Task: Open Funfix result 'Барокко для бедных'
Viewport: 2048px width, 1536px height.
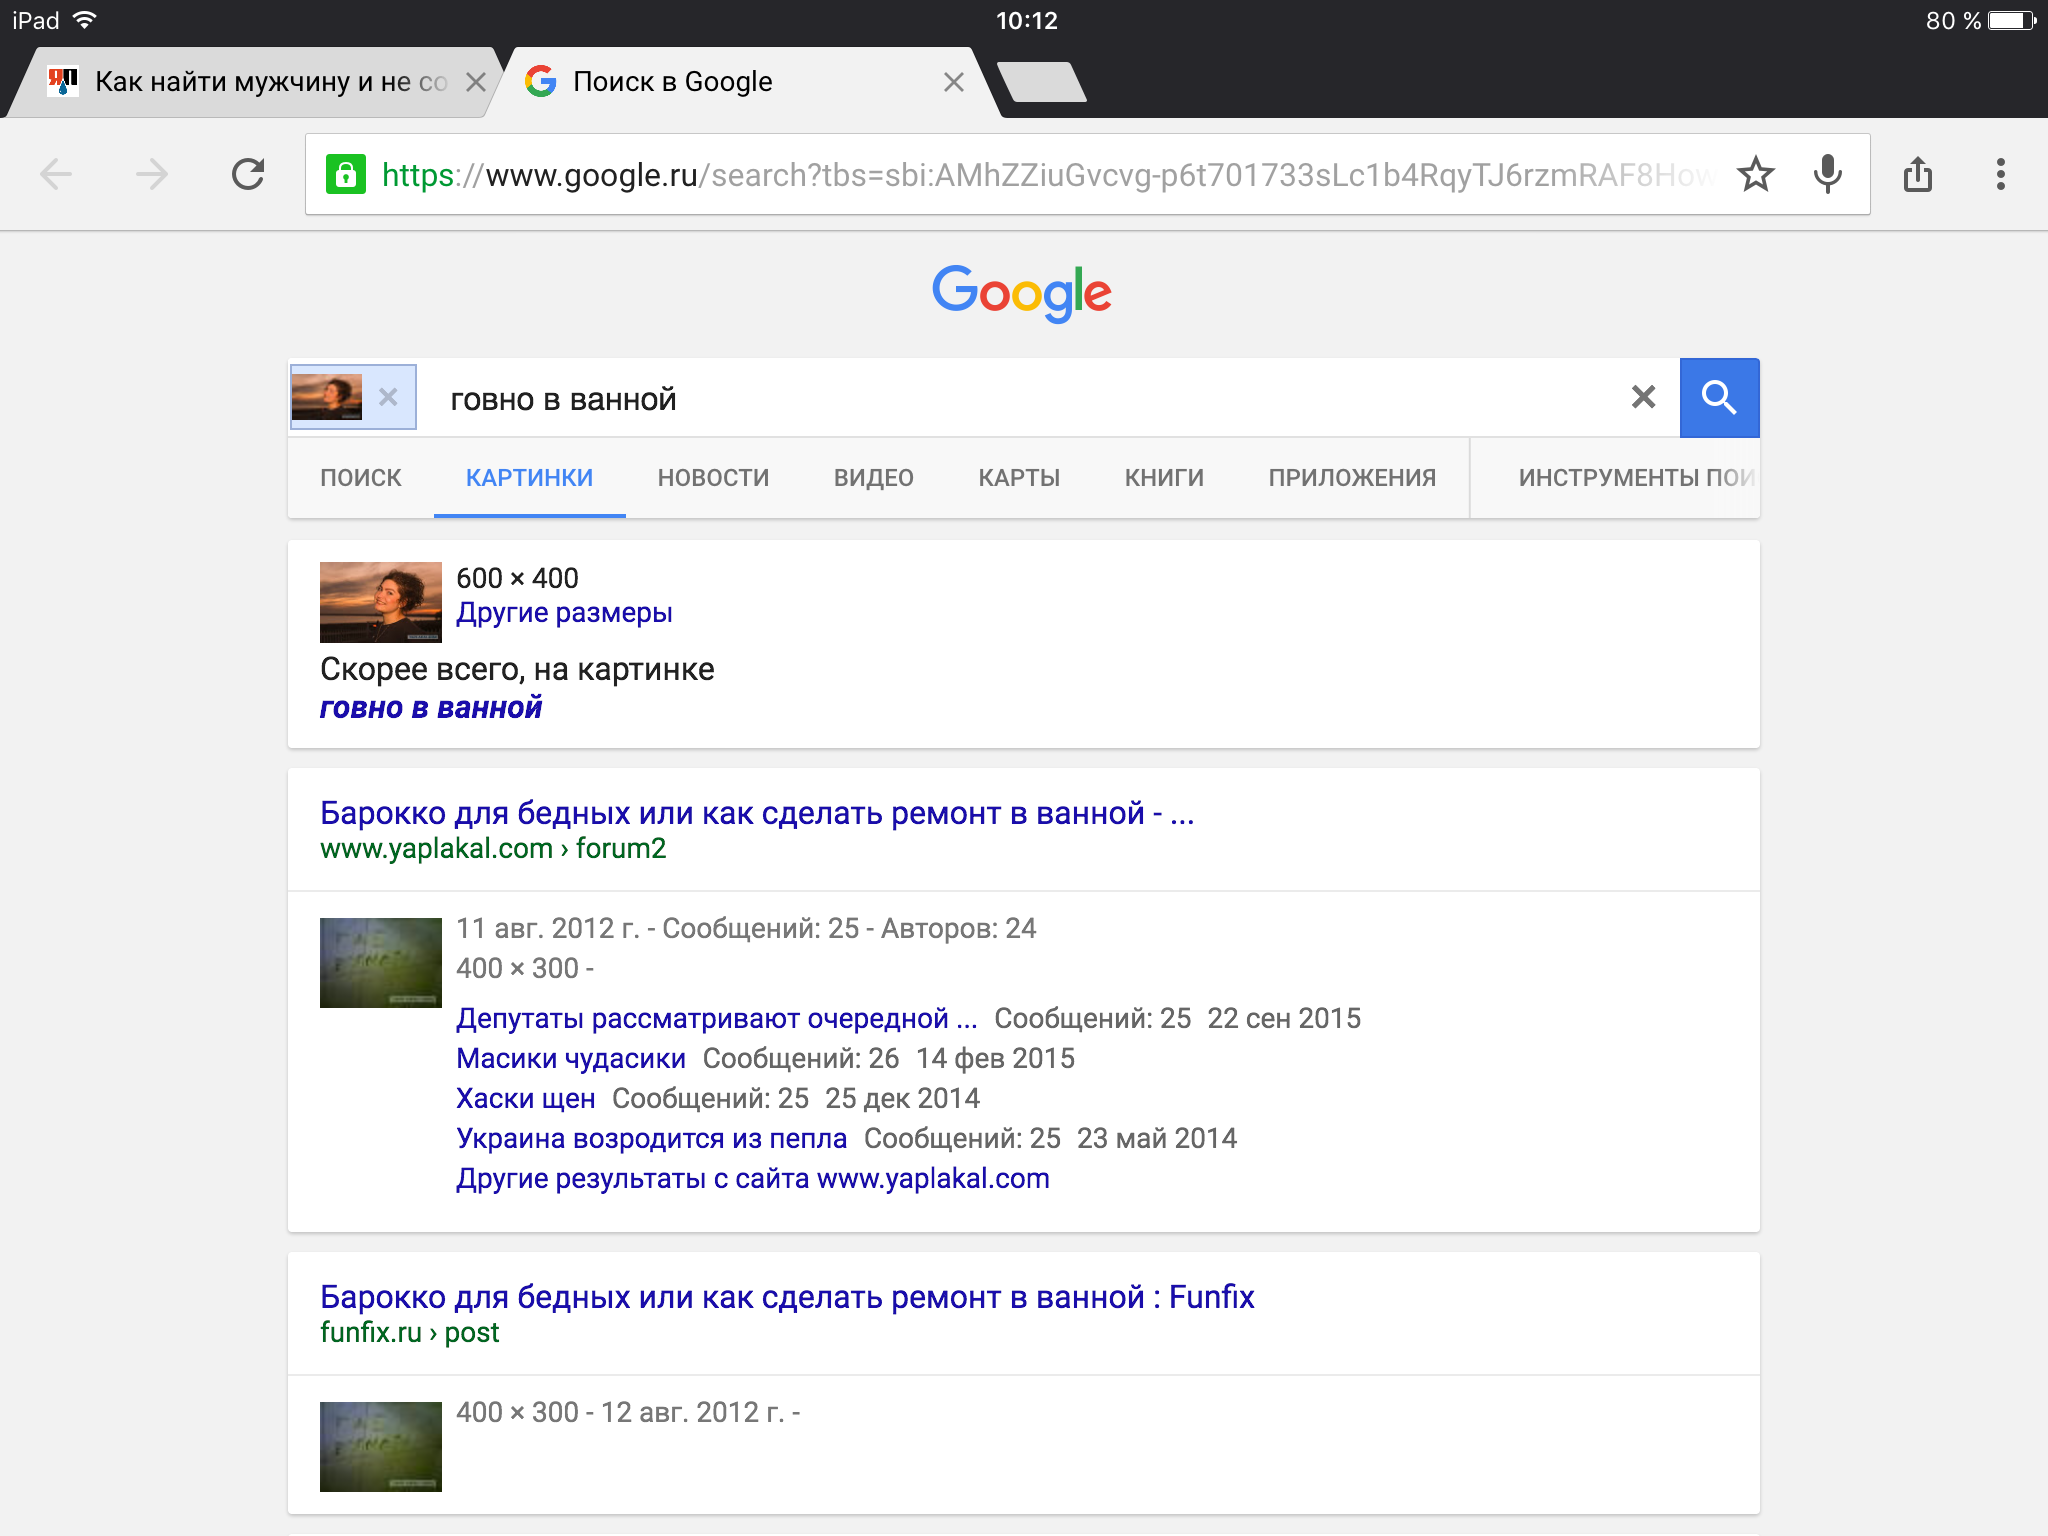Action: point(787,1298)
